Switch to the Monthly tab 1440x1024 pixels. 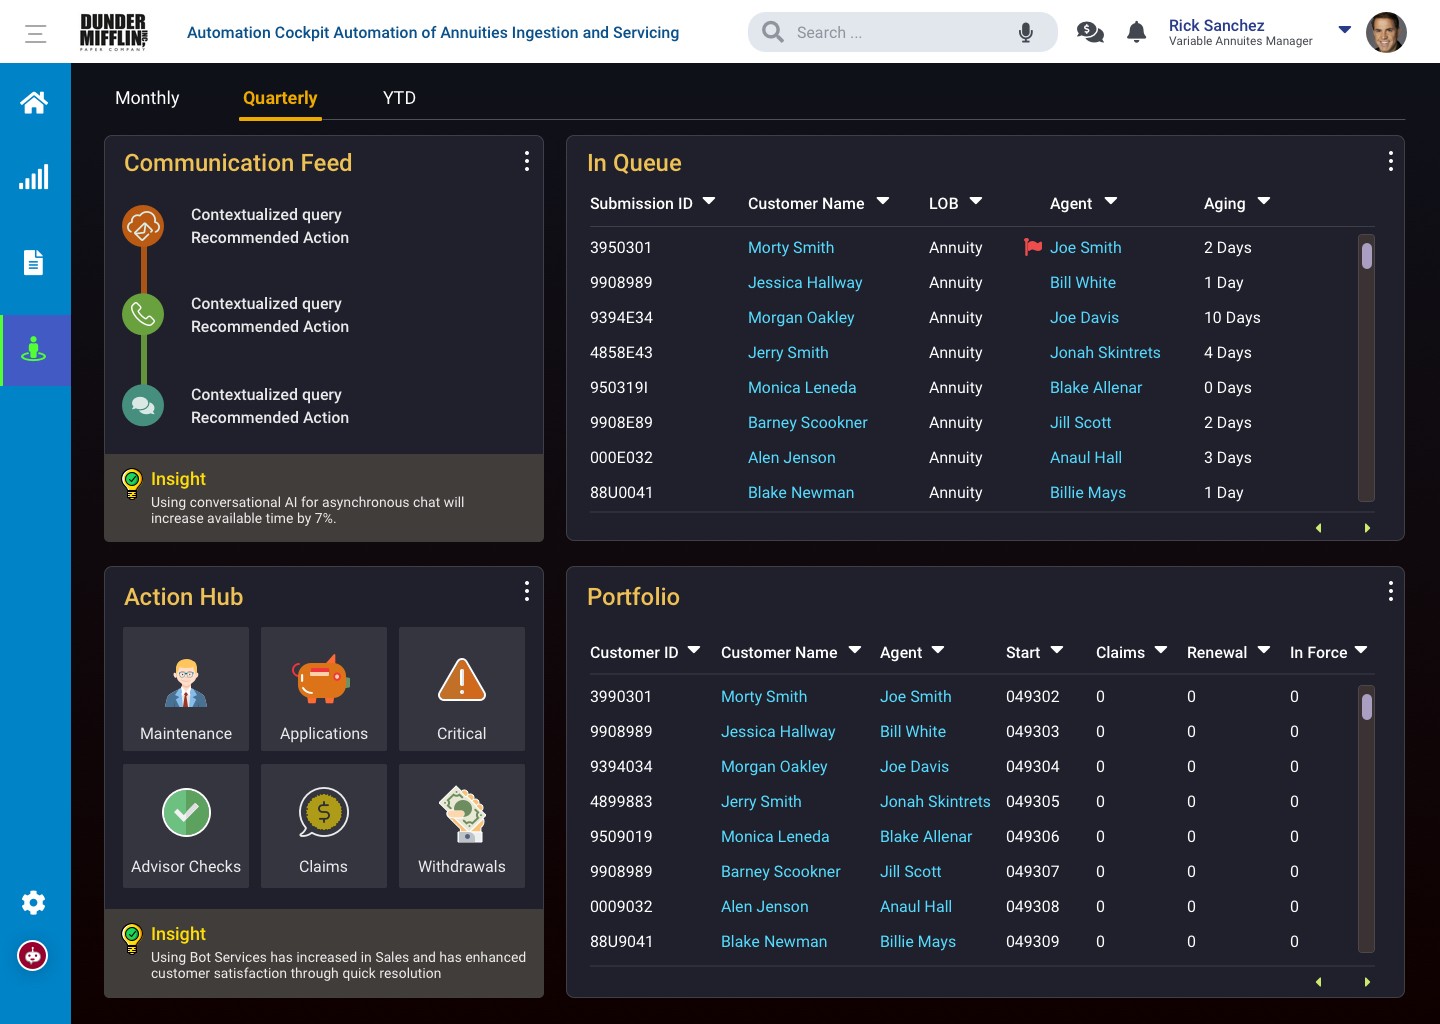coord(147,98)
